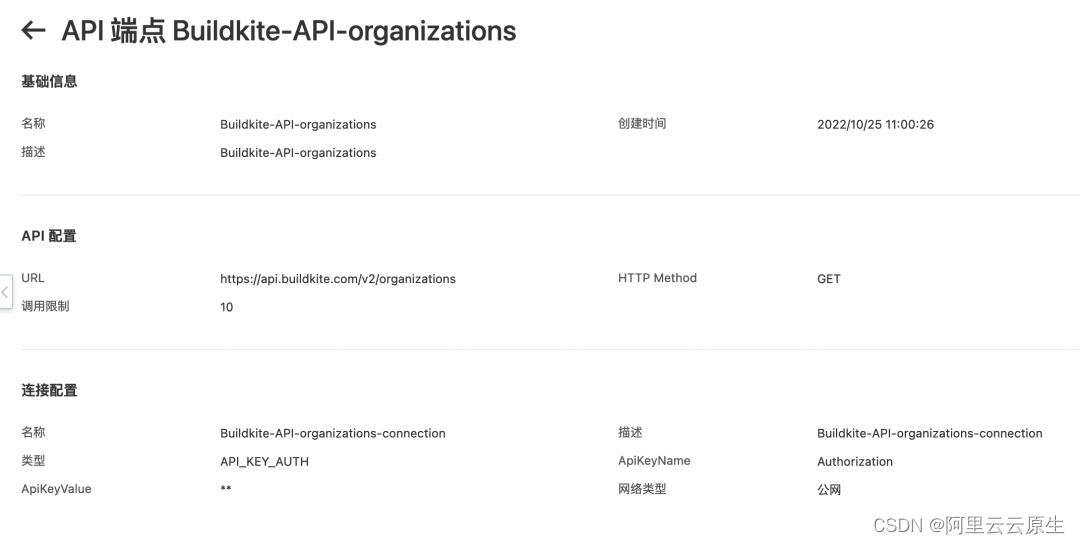The height and width of the screenshot is (544, 1080).
Task: Click the 名称 label under 基础信息
Action: [33, 123]
